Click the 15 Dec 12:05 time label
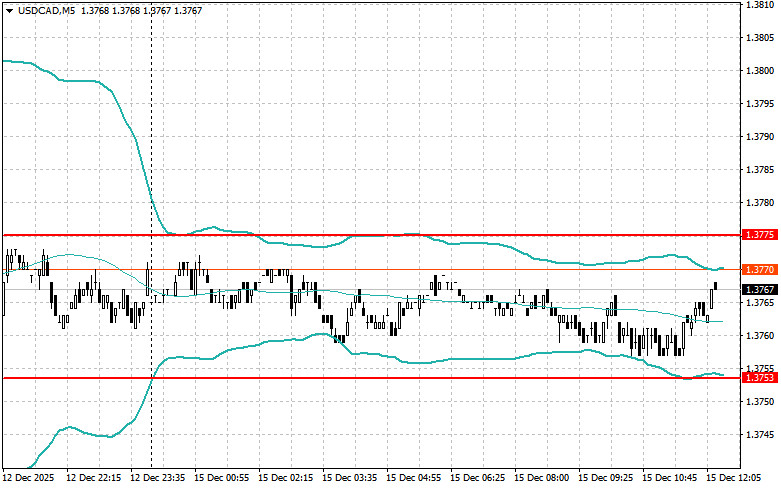 coord(734,478)
